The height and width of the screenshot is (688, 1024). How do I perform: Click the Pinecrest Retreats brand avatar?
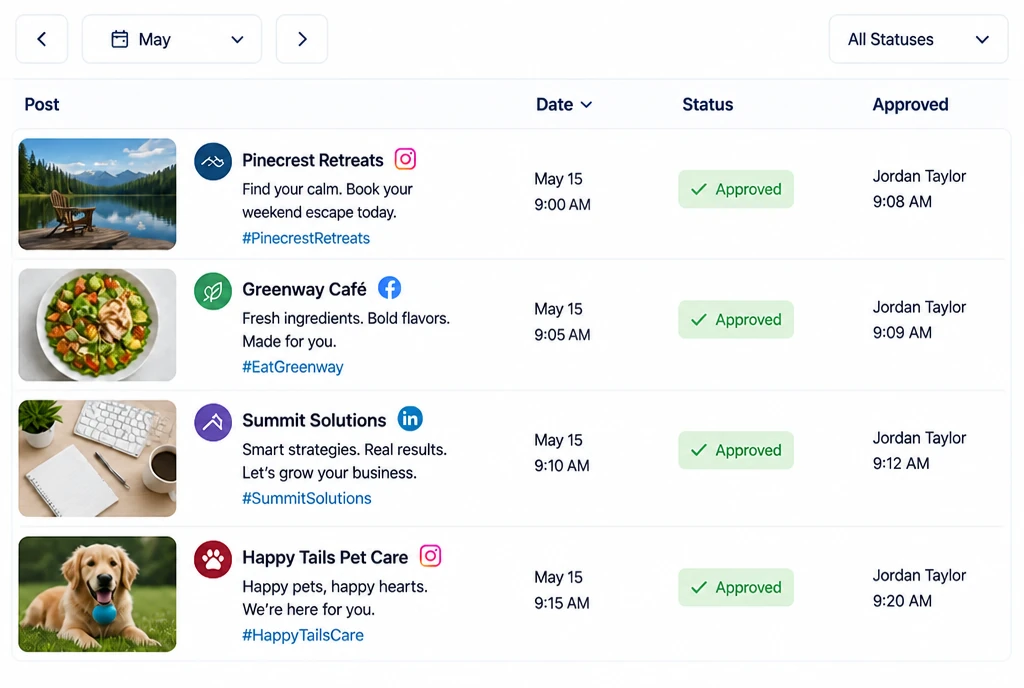(x=213, y=161)
